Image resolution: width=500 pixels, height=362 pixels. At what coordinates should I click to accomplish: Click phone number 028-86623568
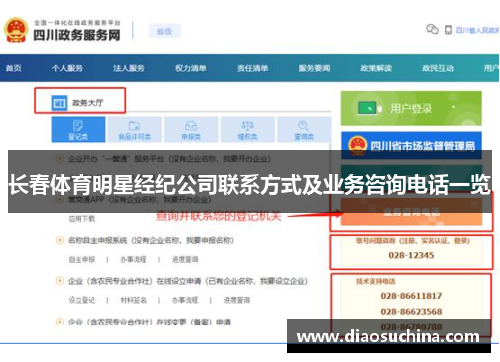tap(411, 311)
